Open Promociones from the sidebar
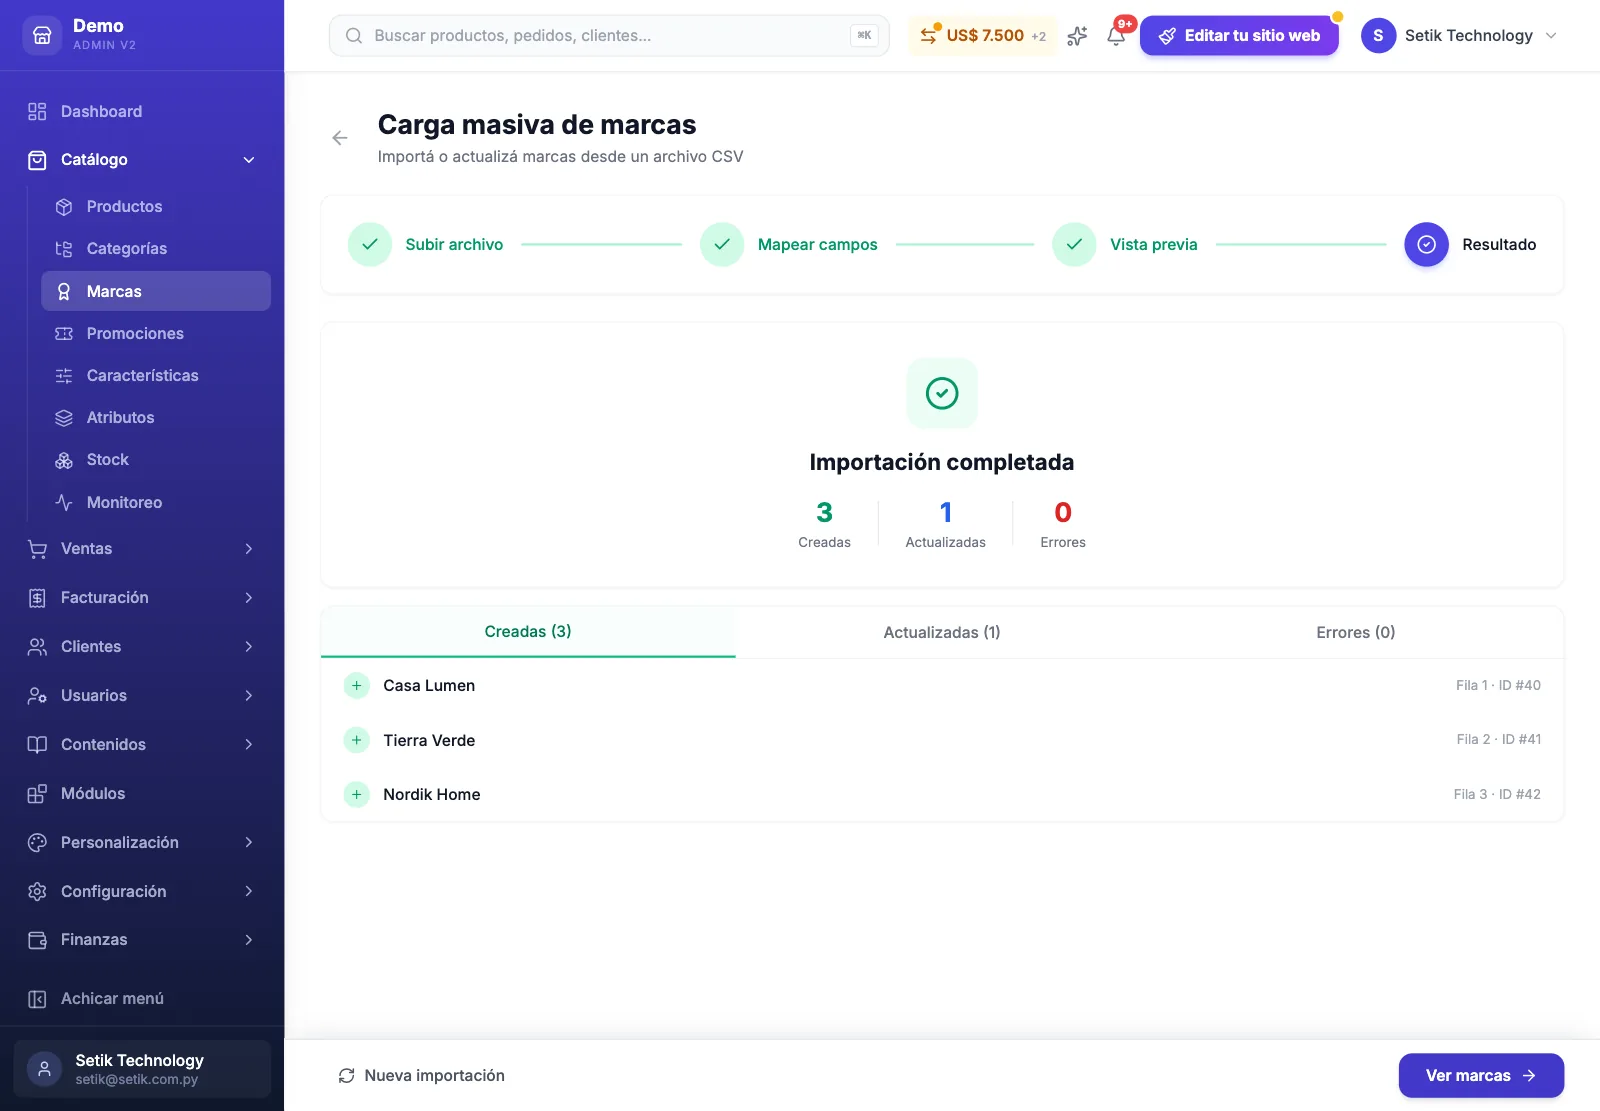Image resolution: width=1600 pixels, height=1111 pixels. tap(156, 333)
